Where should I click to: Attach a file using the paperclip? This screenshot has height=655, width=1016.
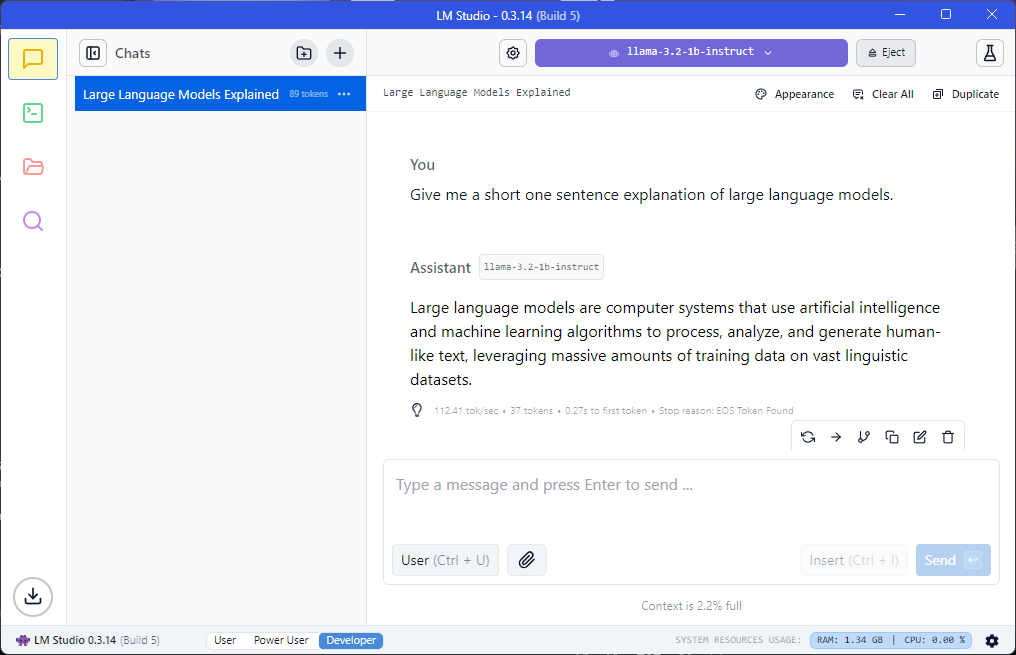(x=527, y=559)
